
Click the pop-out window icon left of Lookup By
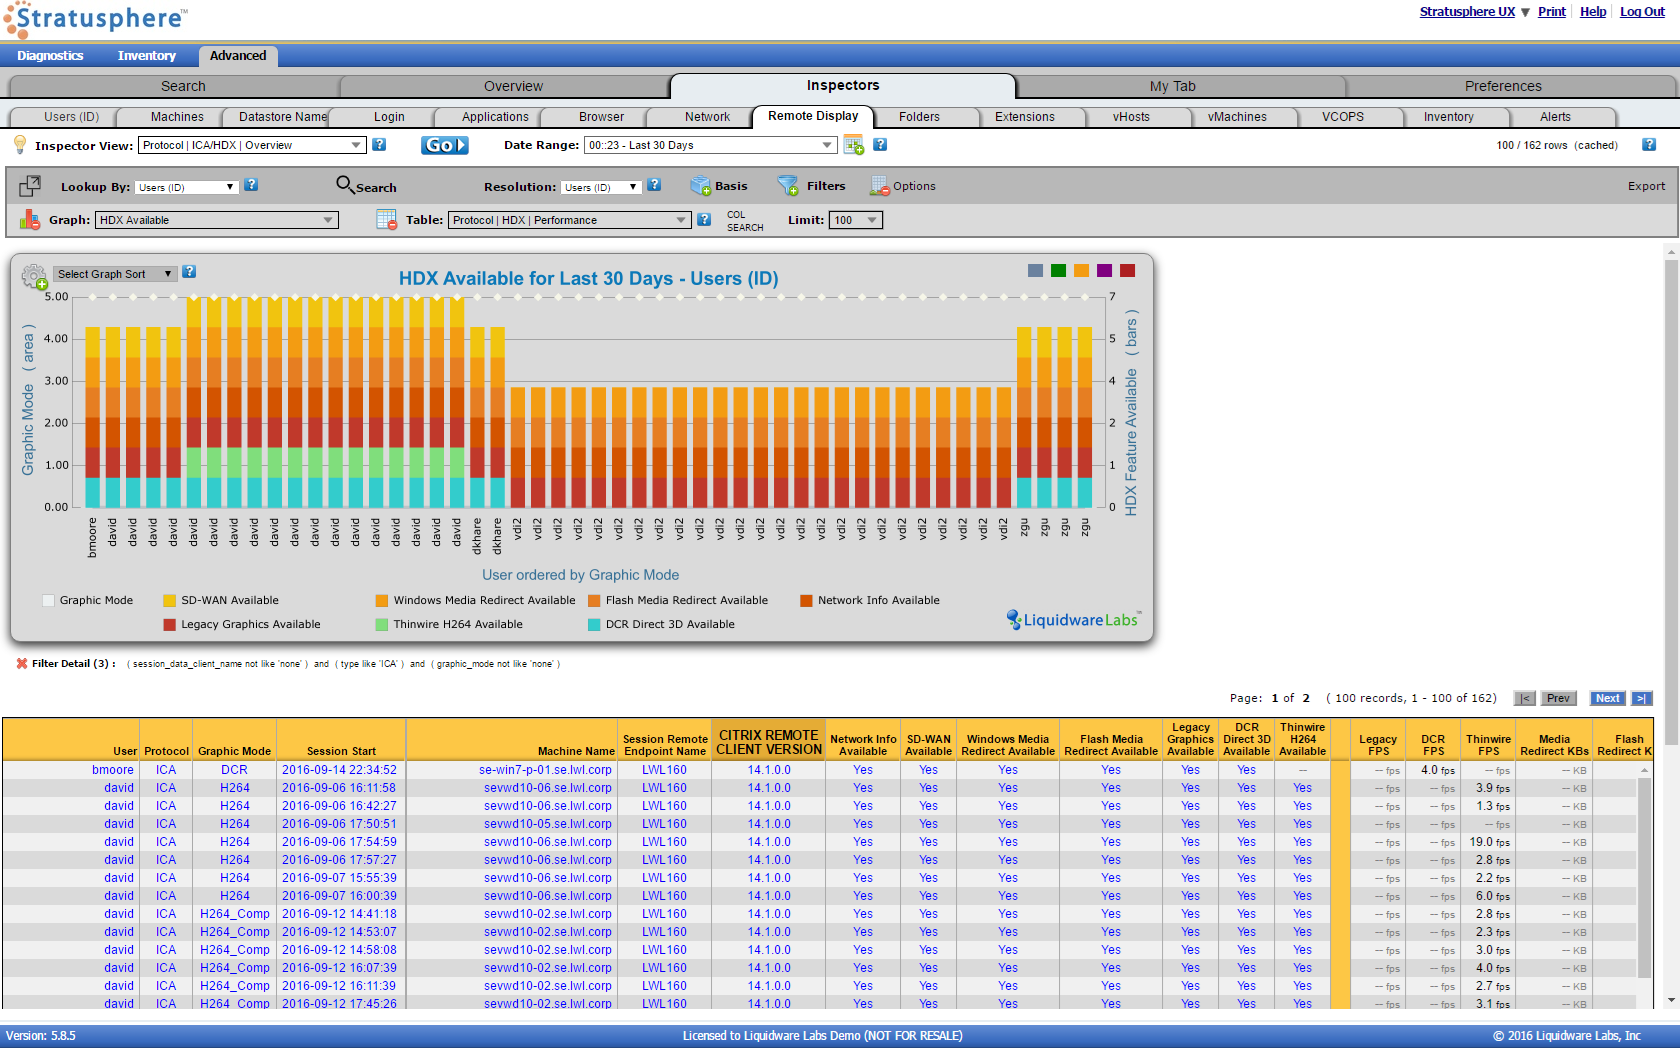(30, 186)
